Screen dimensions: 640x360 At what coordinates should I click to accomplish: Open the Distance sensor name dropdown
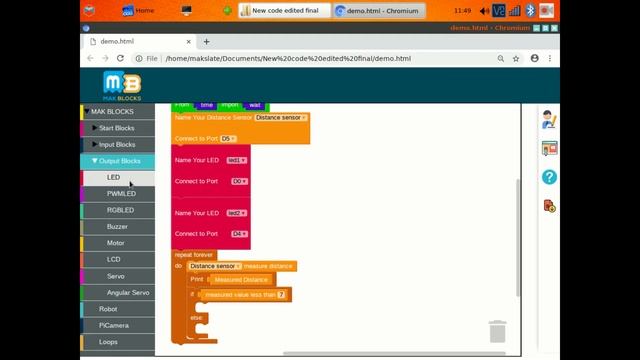click(x=280, y=118)
